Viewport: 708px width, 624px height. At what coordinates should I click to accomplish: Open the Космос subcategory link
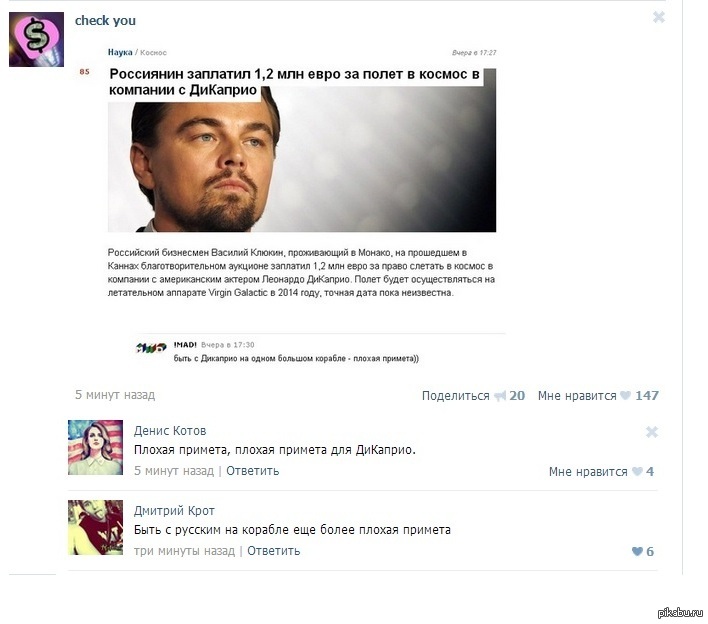point(153,53)
